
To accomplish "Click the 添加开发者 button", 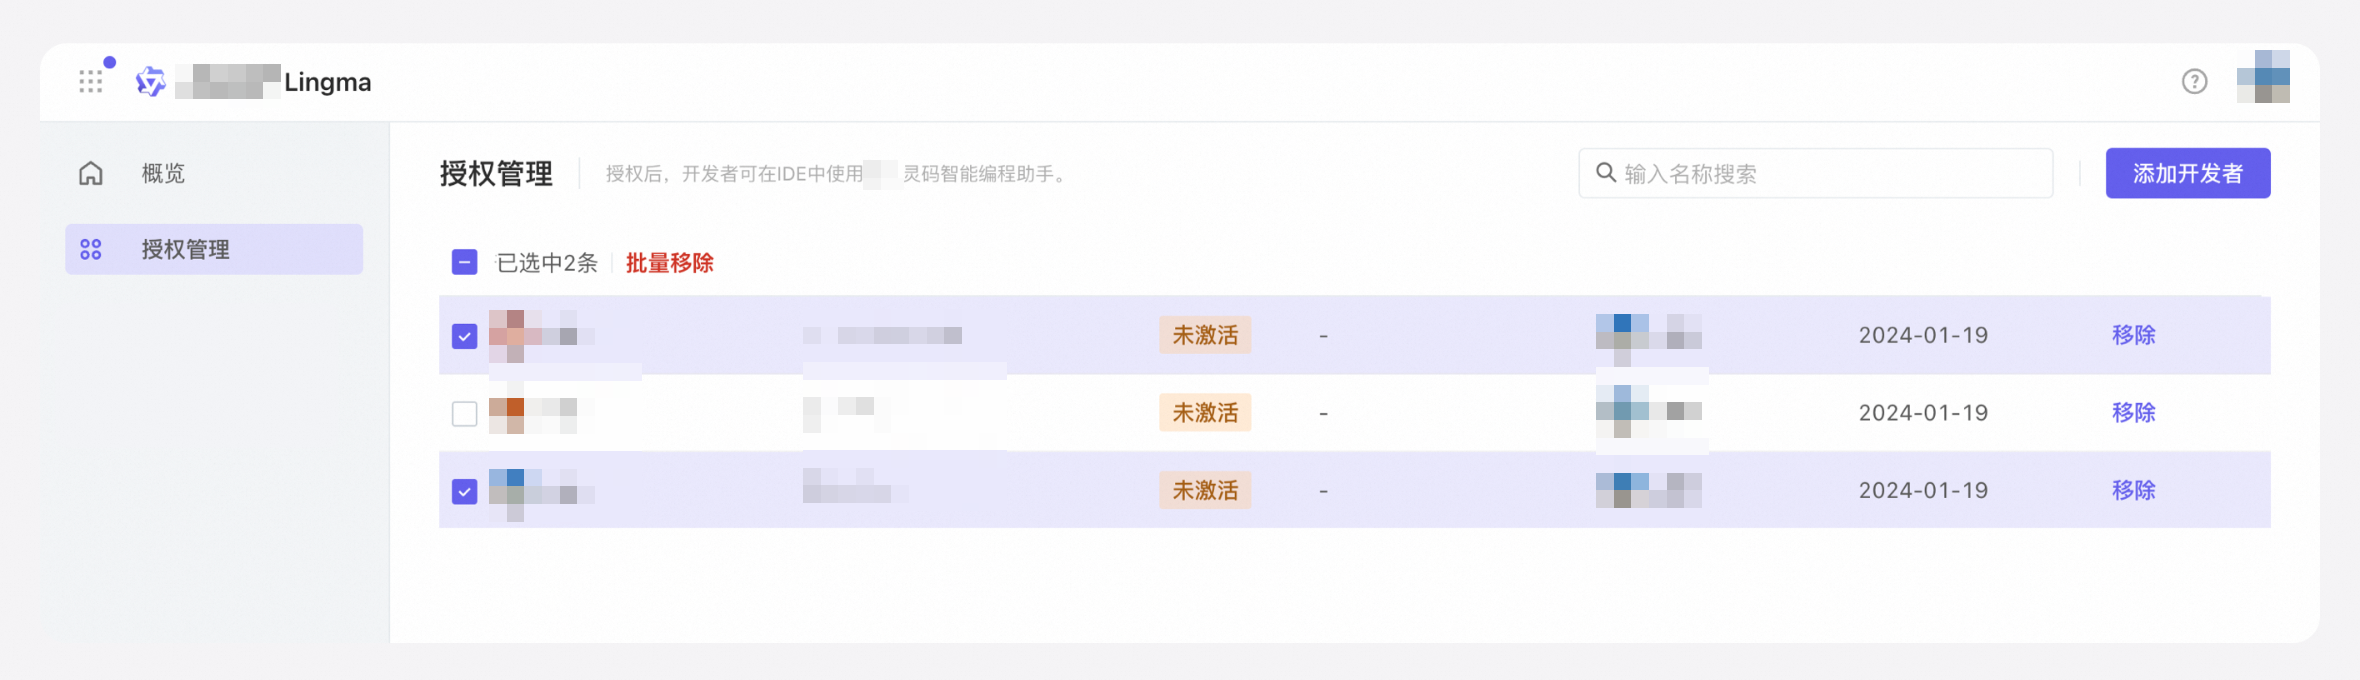I will (x=2187, y=173).
